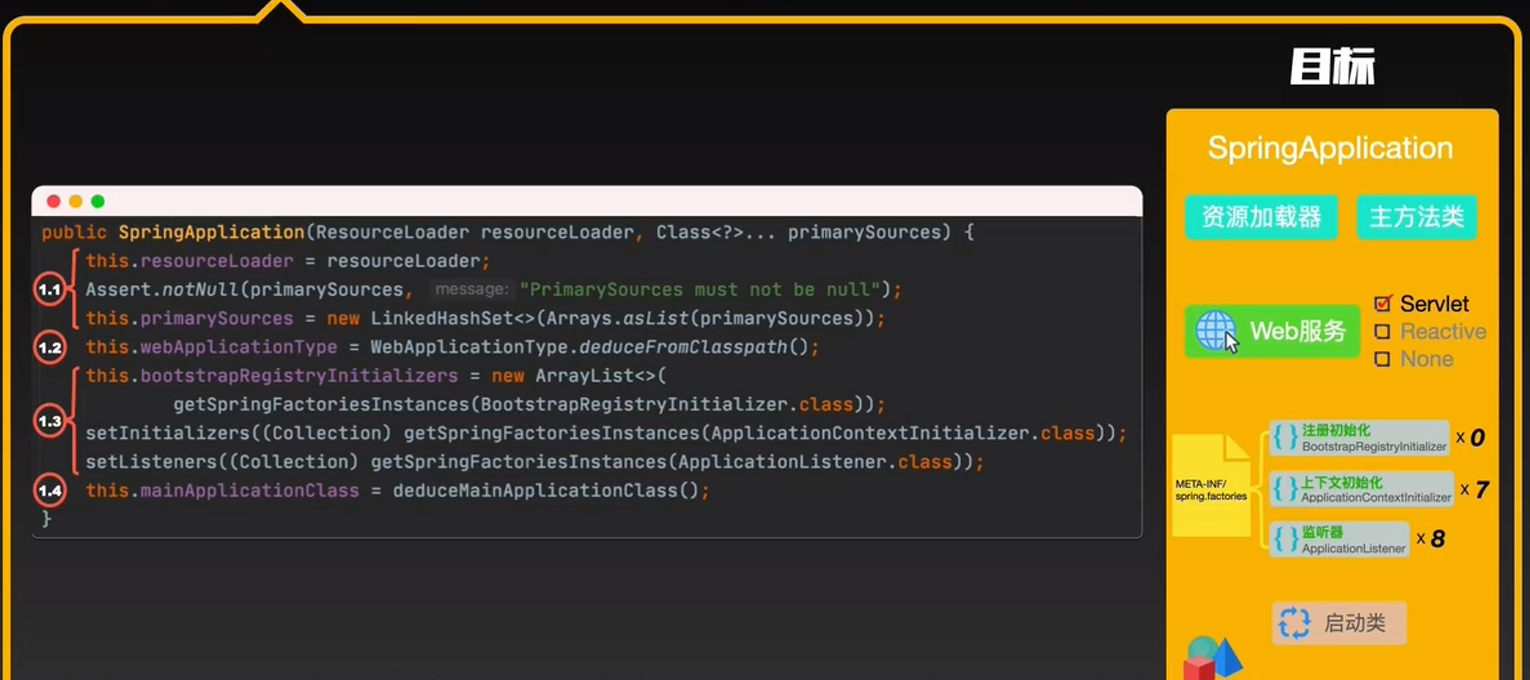The width and height of the screenshot is (1530, 680).
Task: Click the globe icon in Web服务
Action: tap(1215, 331)
